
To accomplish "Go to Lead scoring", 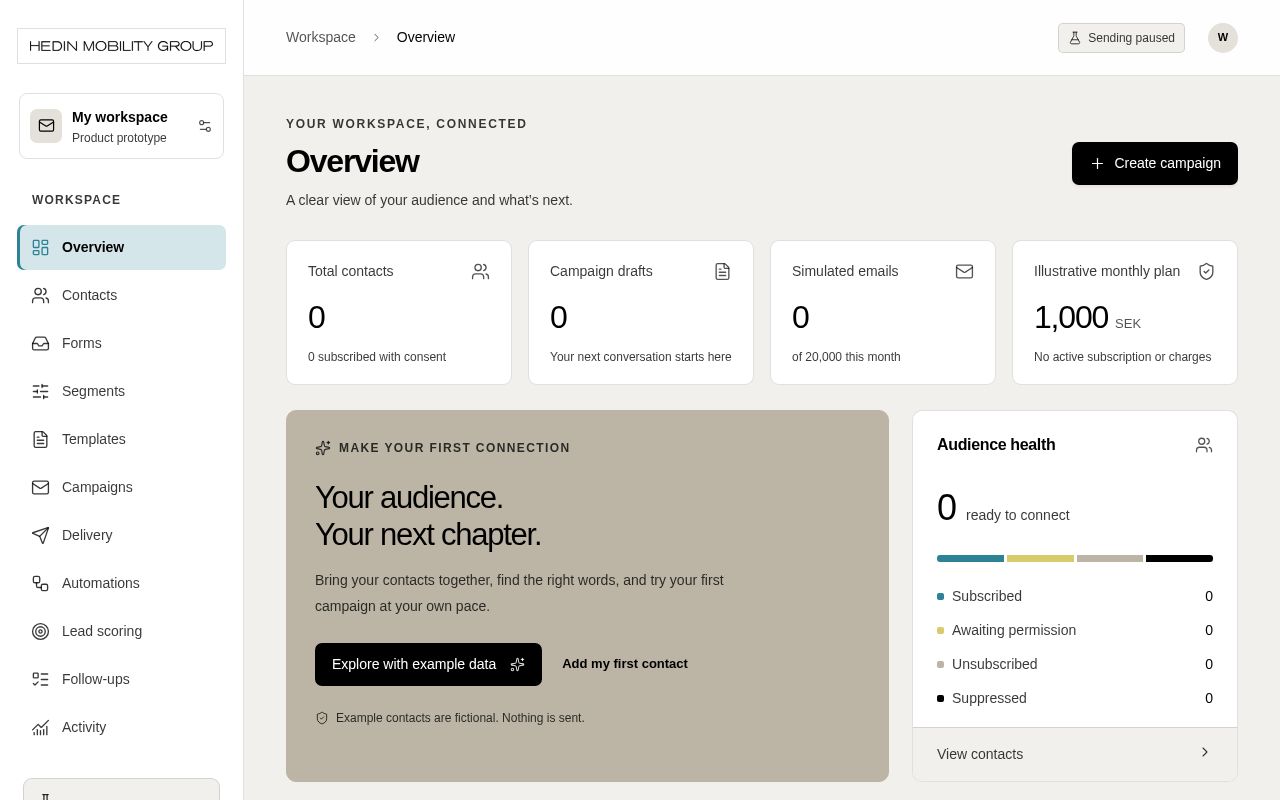I will (x=121, y=631).
